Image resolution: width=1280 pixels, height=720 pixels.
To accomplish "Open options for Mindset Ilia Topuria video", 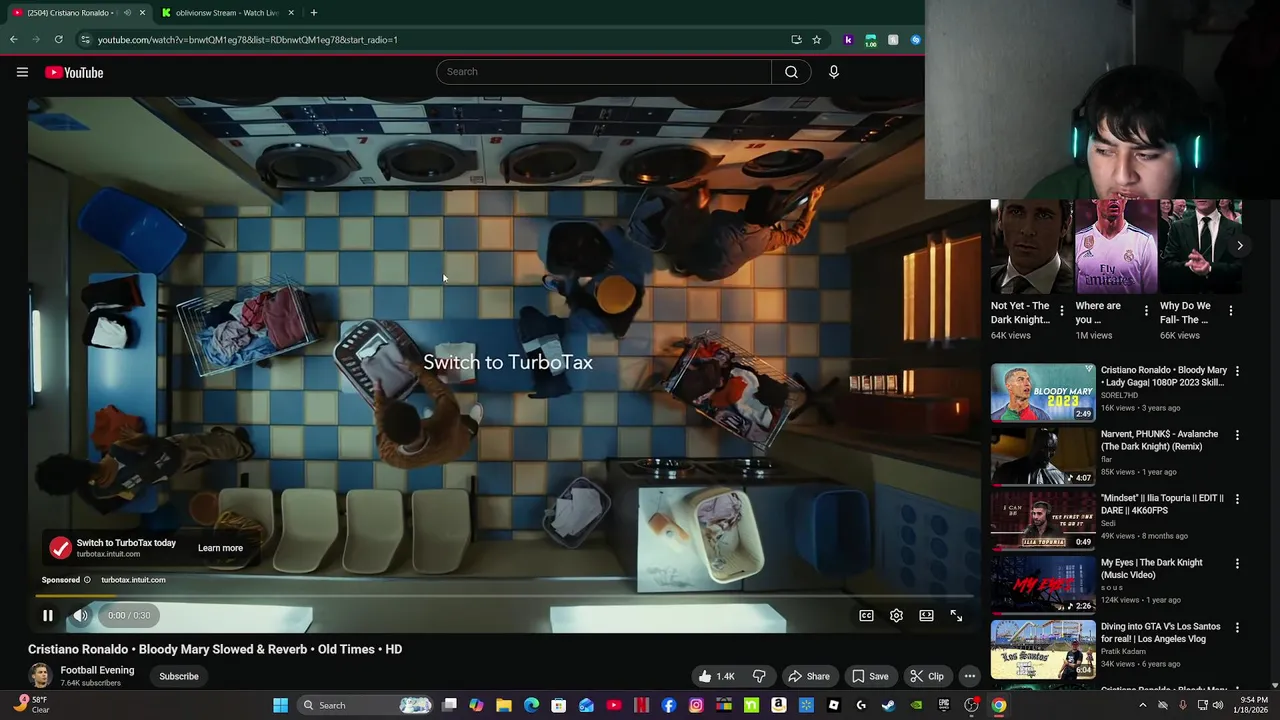I will 1237,499.
